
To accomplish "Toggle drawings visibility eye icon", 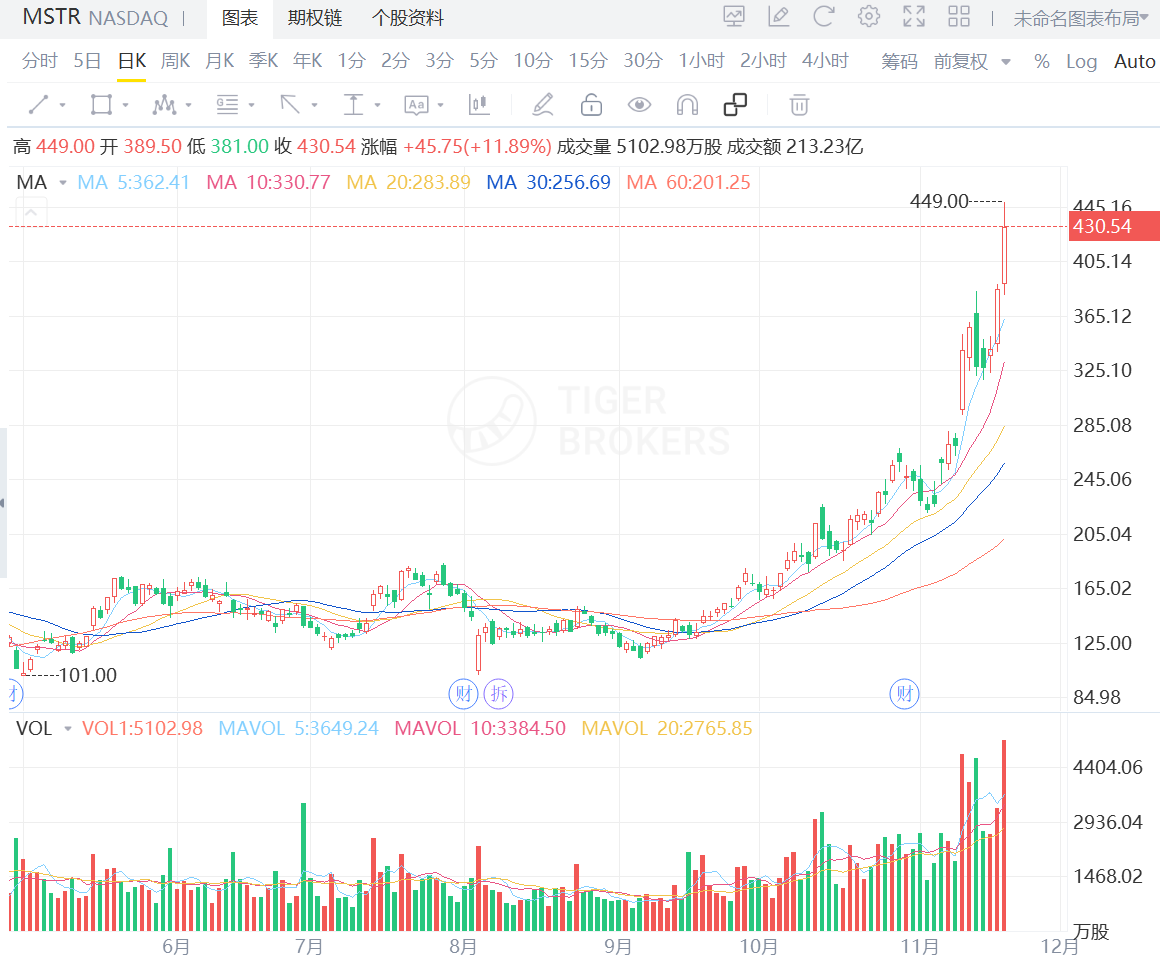I will point(639,105).
